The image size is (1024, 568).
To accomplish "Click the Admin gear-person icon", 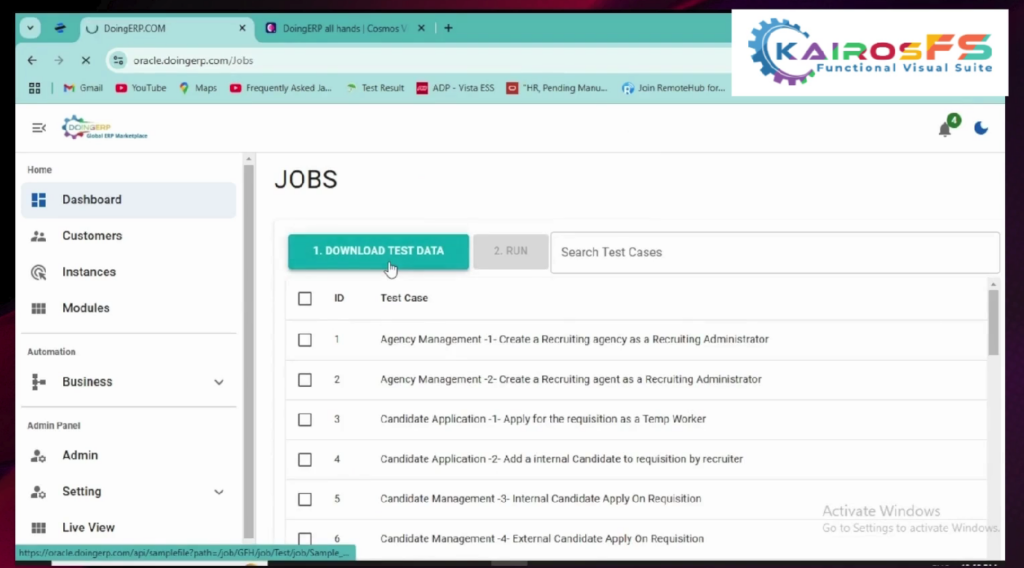I will 39,456.
